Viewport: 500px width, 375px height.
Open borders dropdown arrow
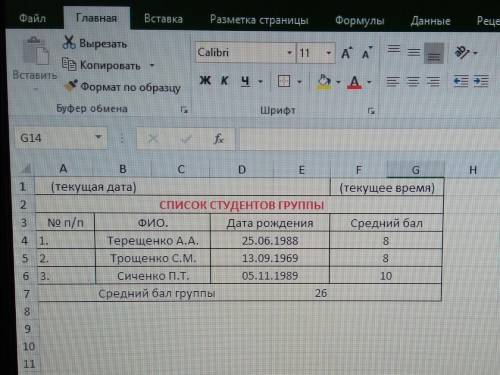click(x=299, y=81)
